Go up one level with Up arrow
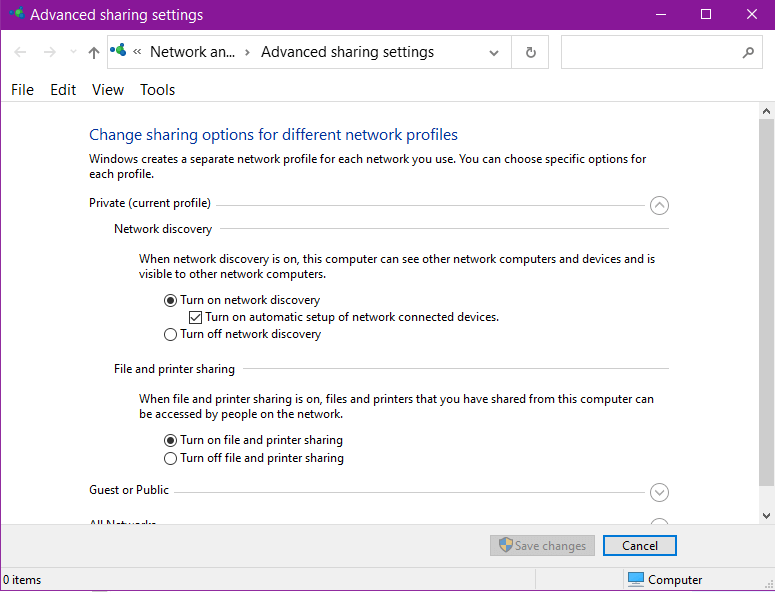Screen dimensions: 775x592 click(93, 52)
